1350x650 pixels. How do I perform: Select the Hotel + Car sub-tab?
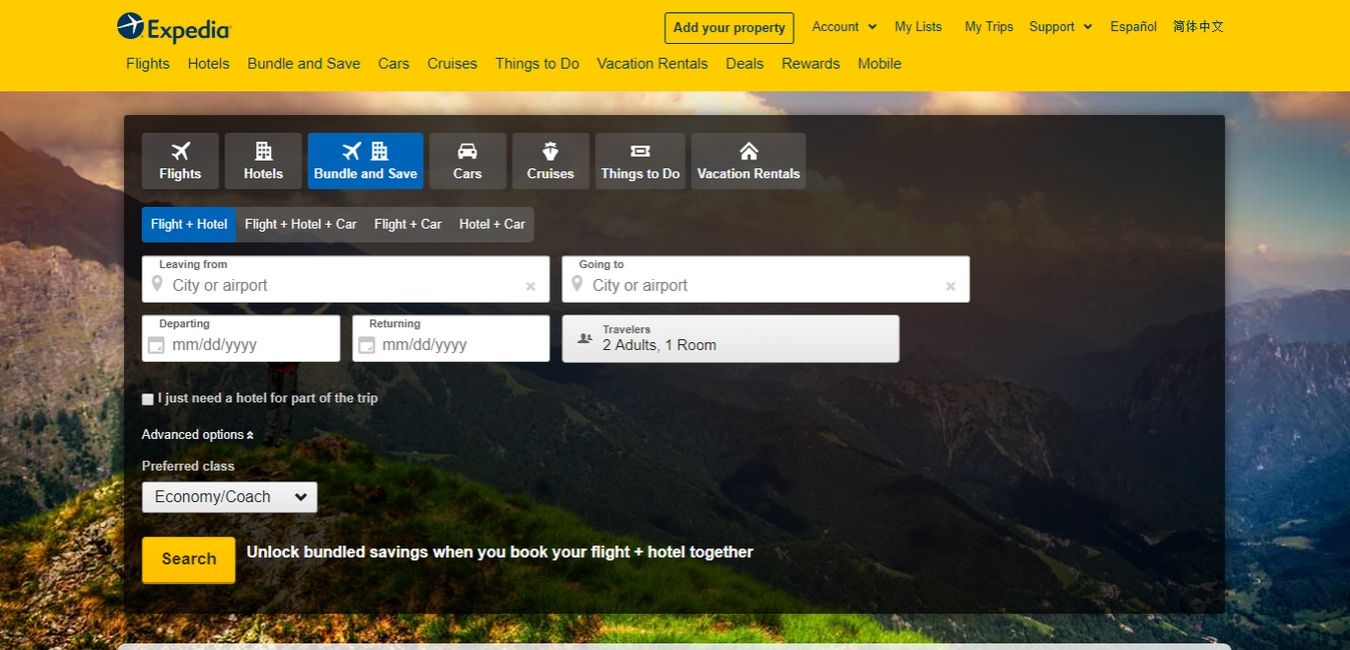coord(492,224)
